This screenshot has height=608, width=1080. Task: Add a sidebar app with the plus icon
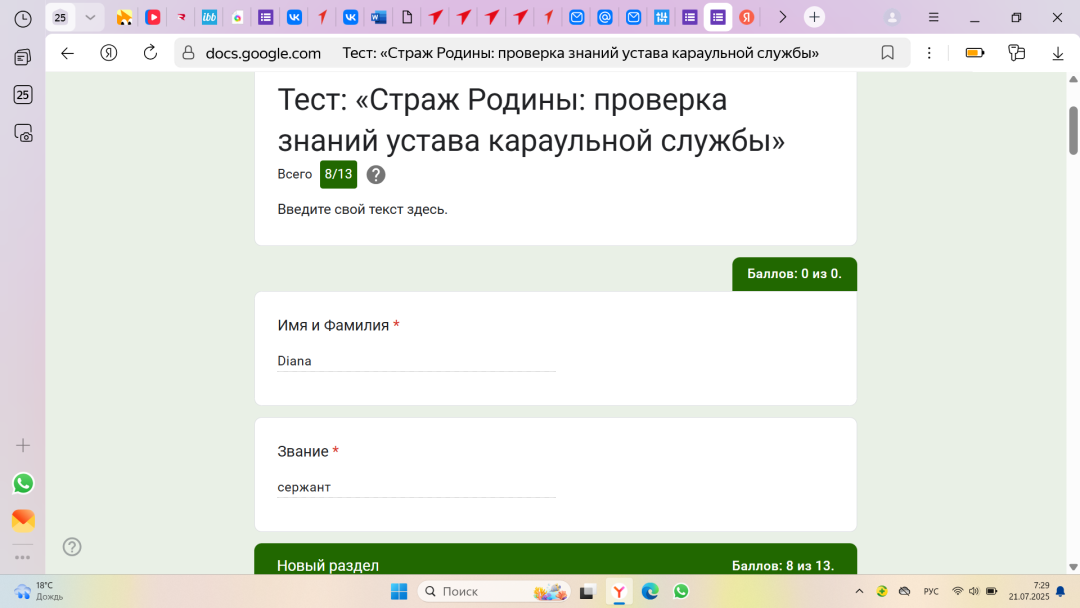(x=23, y=445)
